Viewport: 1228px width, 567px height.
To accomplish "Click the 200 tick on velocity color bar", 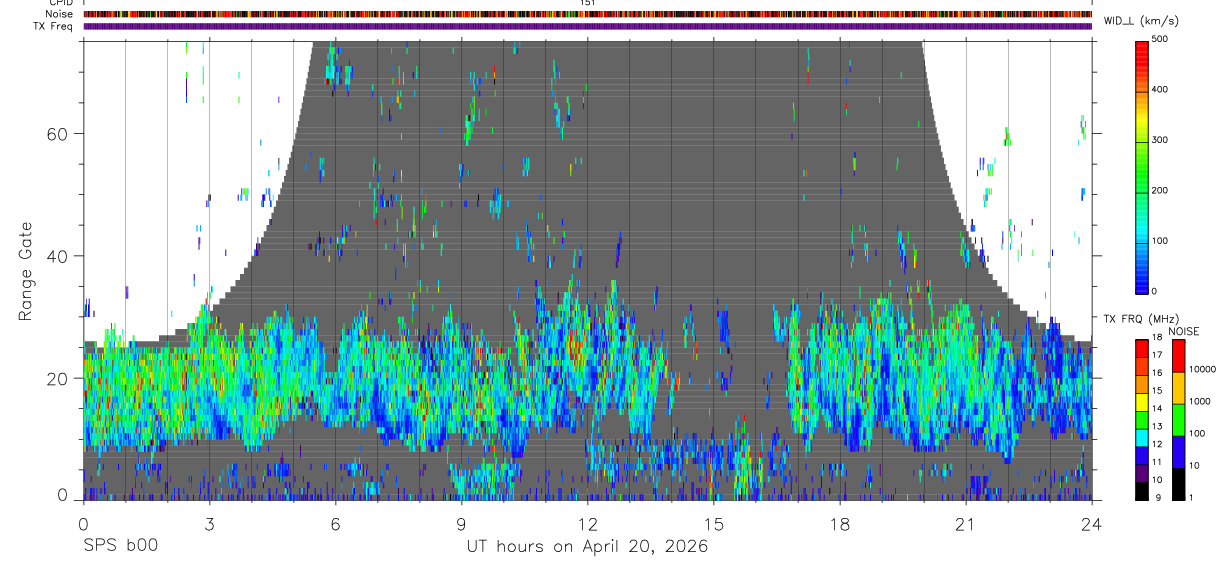I will [x=1161, y=191].
